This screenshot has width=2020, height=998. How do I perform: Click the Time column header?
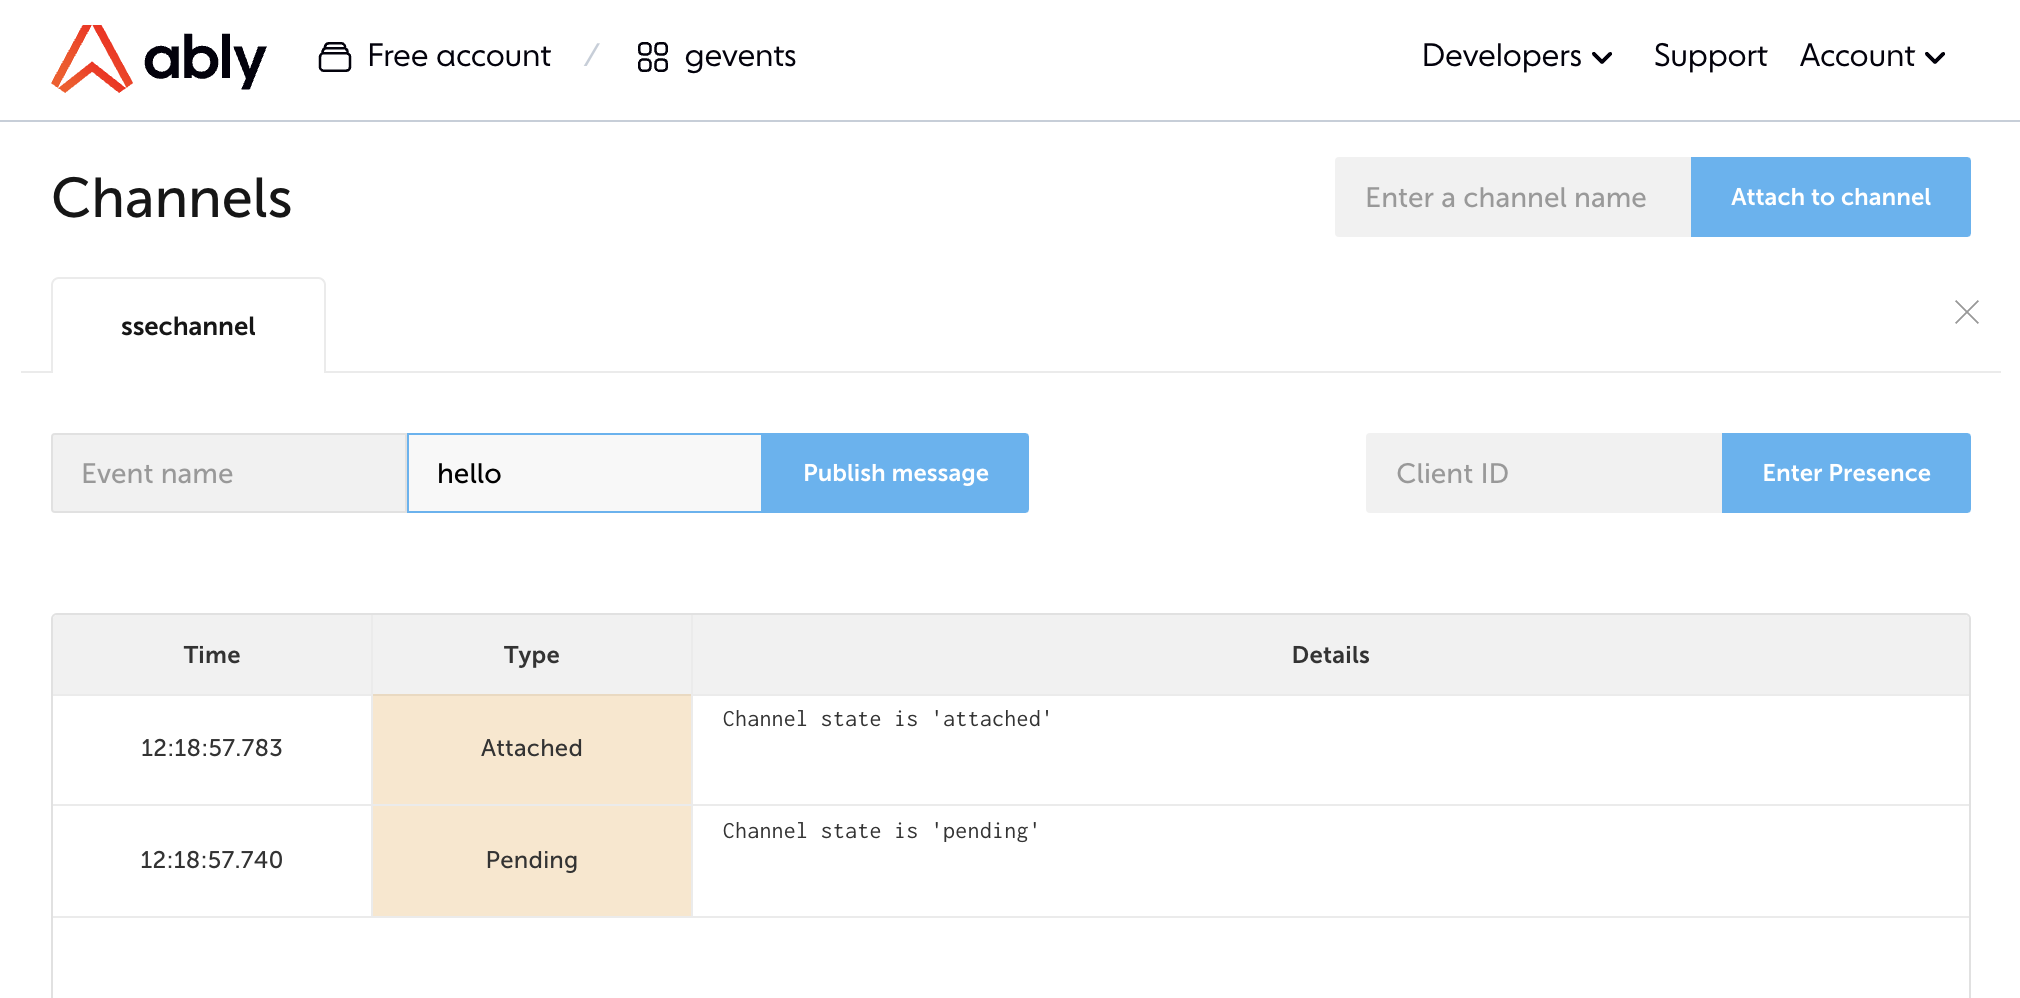212,655
